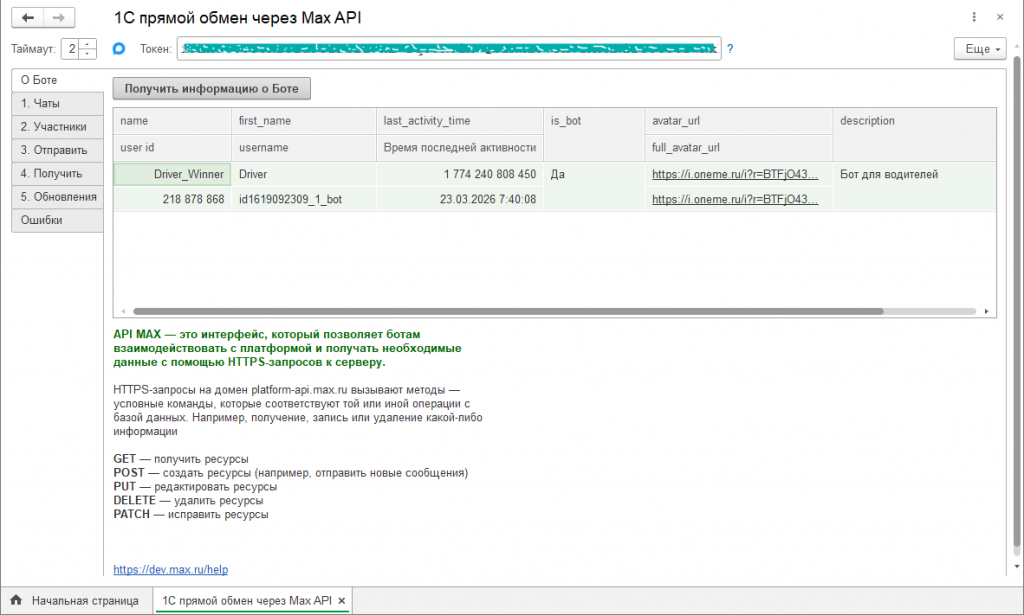
Task: Select the Да is_bot cell
Action: point(594,186)
